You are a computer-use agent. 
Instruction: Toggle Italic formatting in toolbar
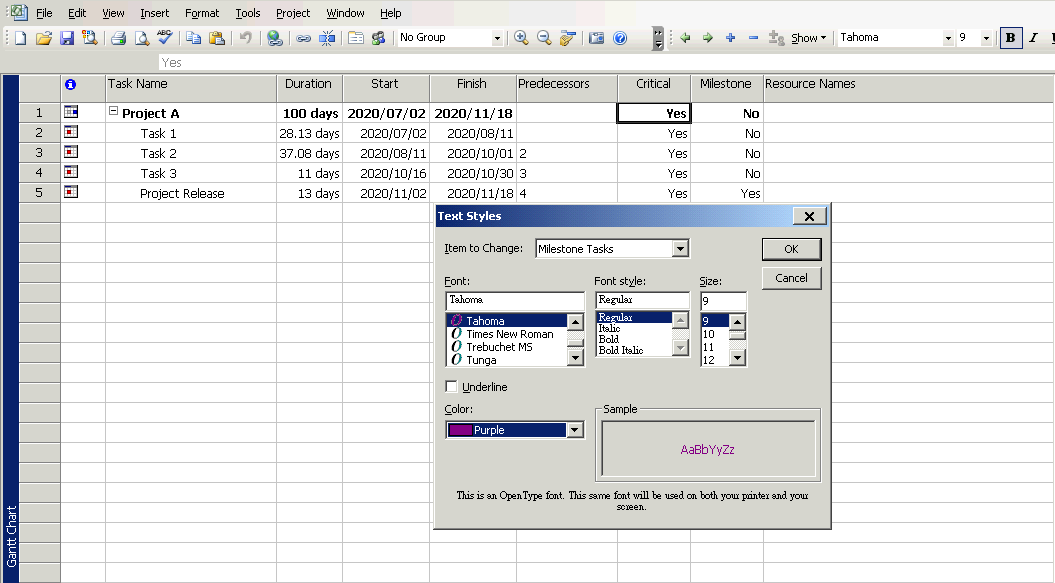(x=1033, y=38)
